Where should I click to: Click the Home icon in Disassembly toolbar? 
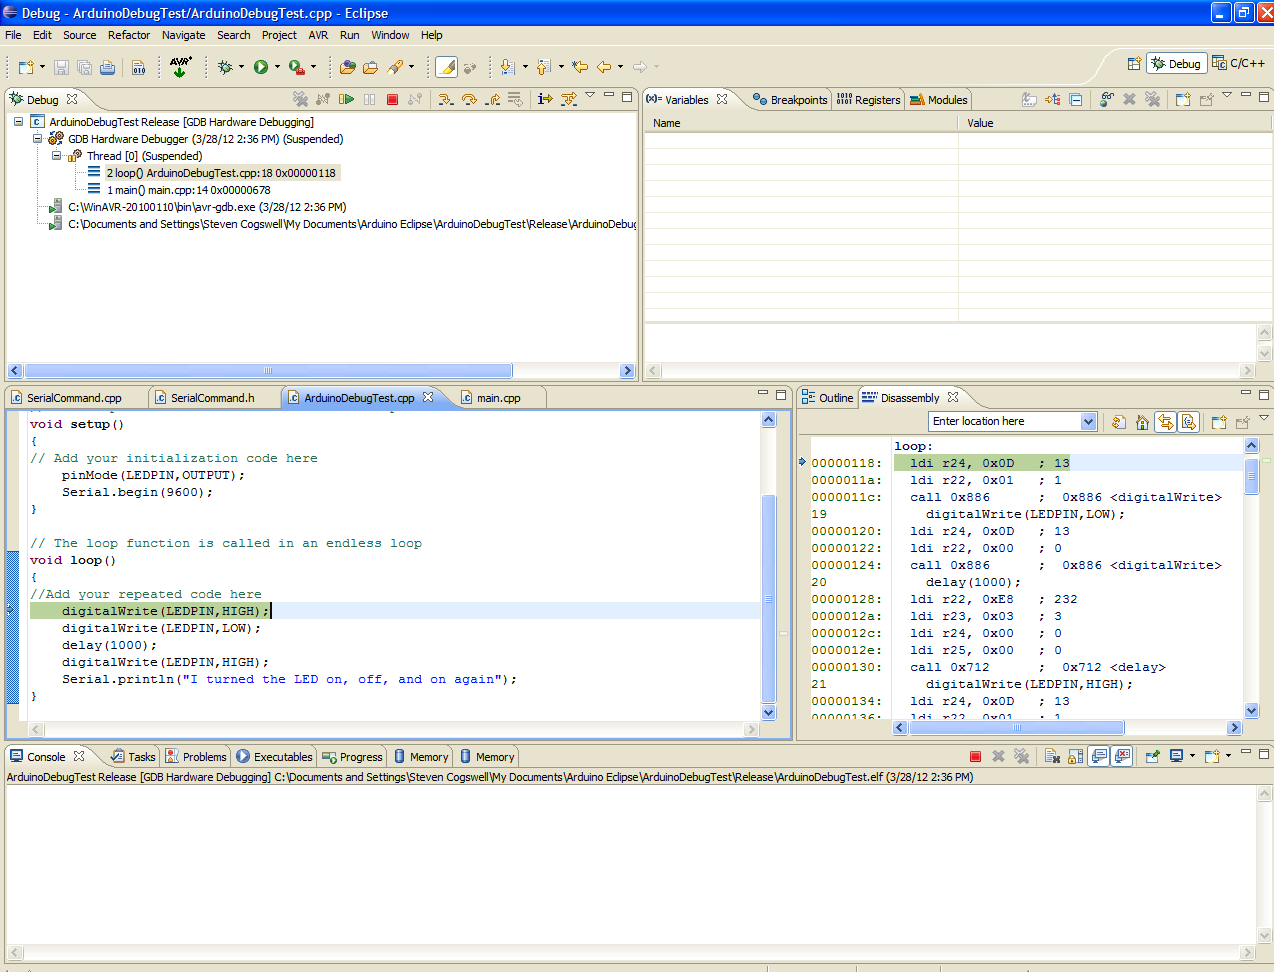(1142, 422)
